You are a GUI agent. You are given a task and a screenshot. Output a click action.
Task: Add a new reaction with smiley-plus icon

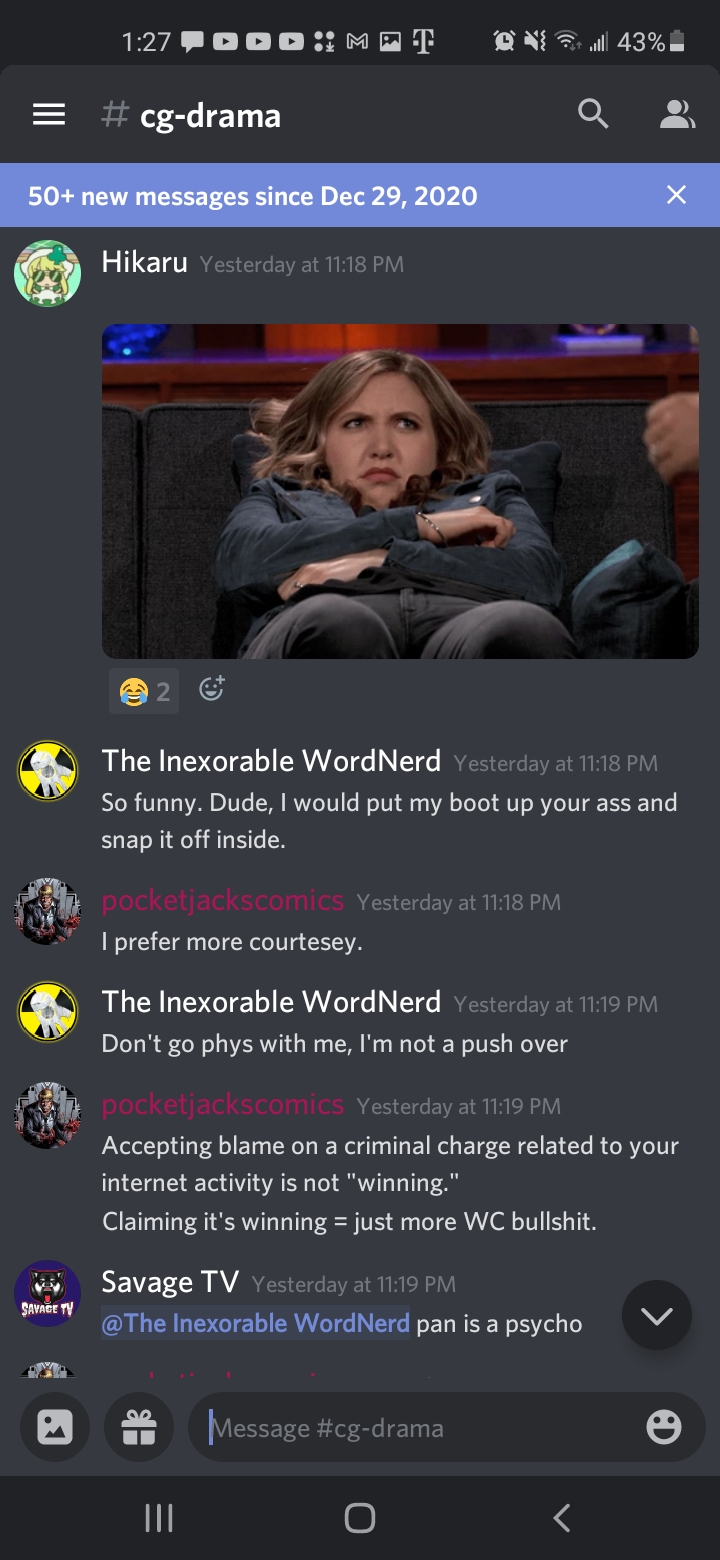(x=212, y=689)
